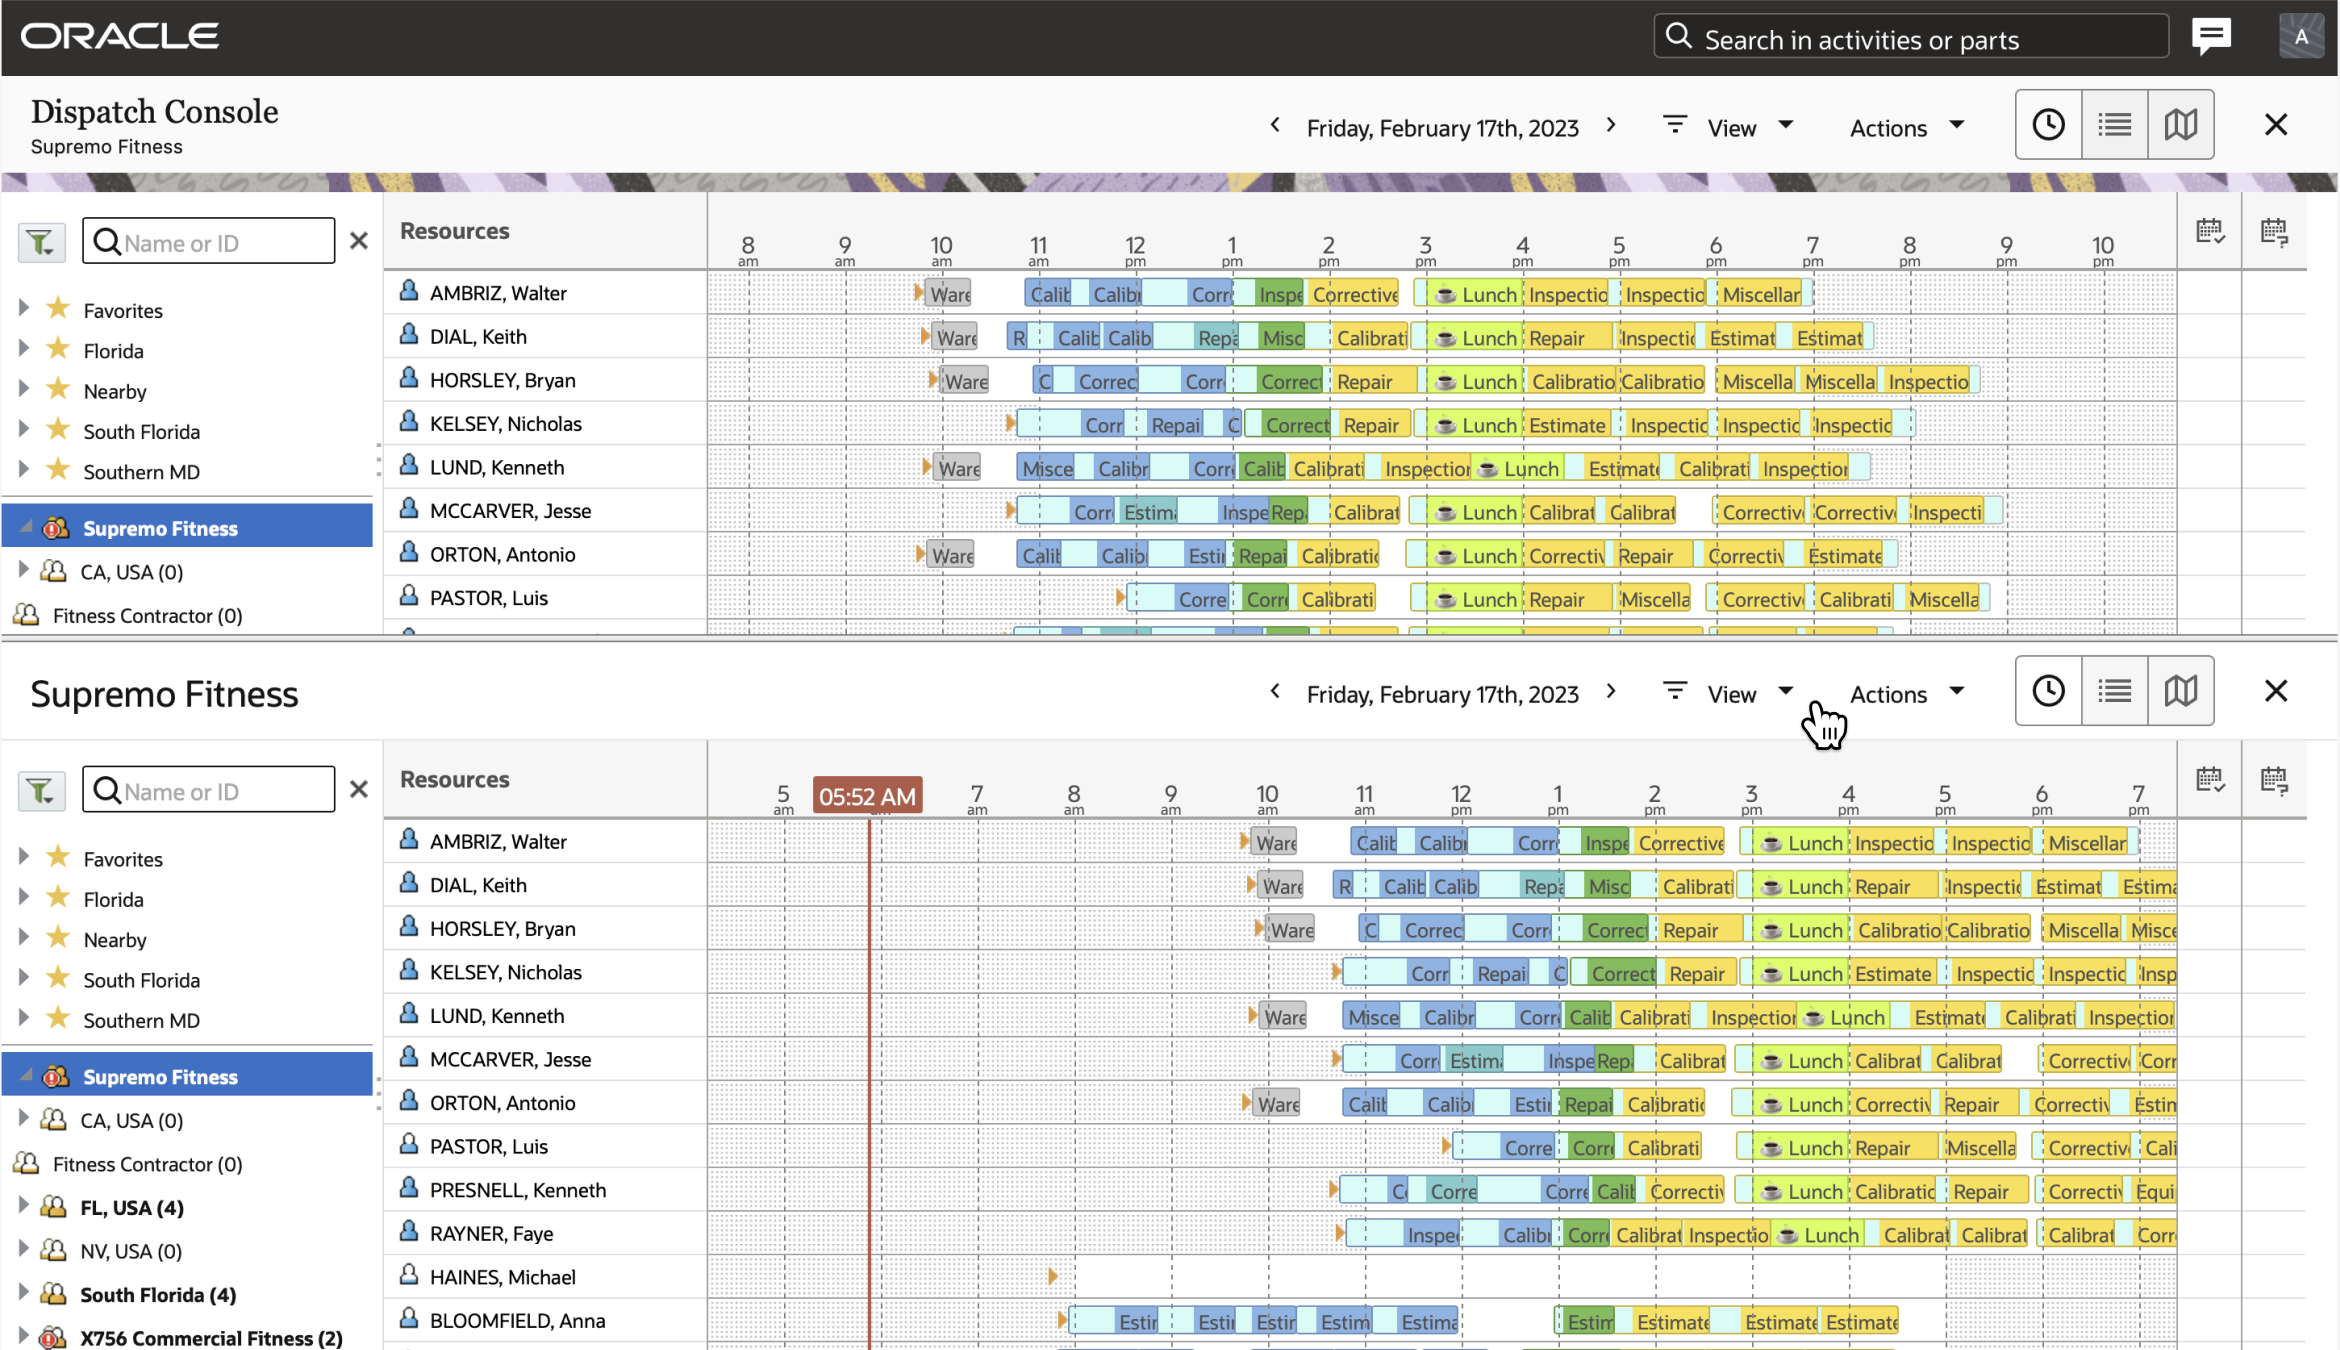2340x1350 pixels.
Task: Select Lunch activity for AMBRIZ, Walter in upper panel
Action: tap(1474, 294)
